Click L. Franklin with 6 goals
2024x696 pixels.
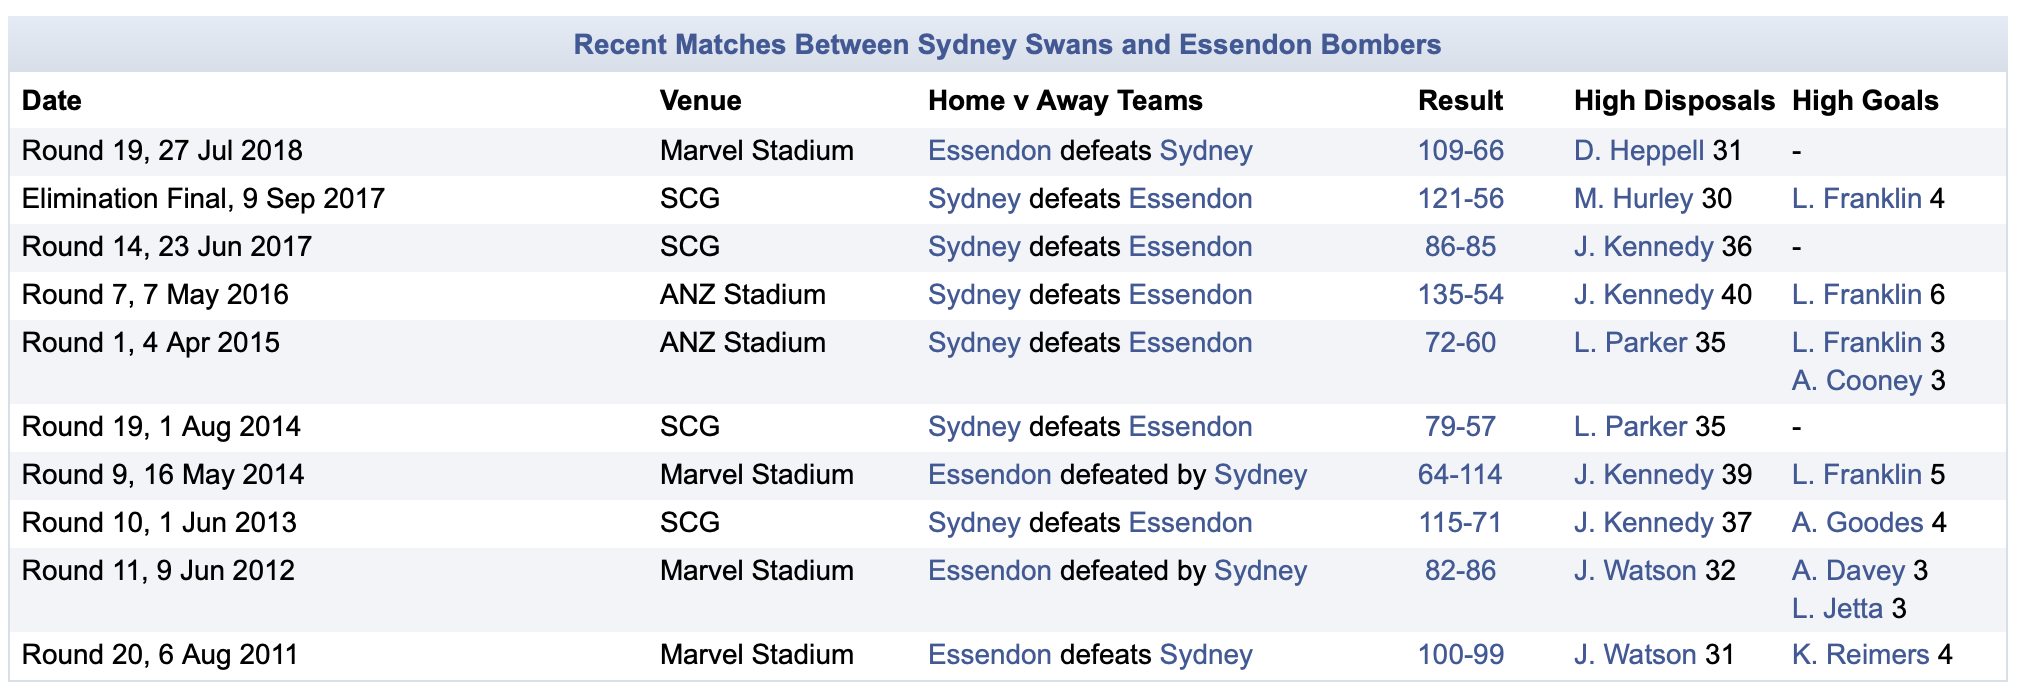tap(1857, 295)
